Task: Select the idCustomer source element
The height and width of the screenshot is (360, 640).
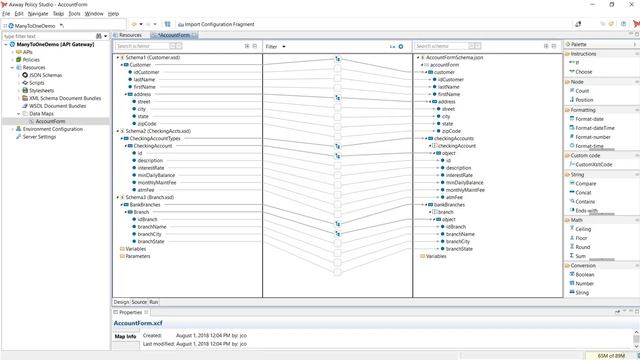Action: pyautogui.click(x=146, y=72)
